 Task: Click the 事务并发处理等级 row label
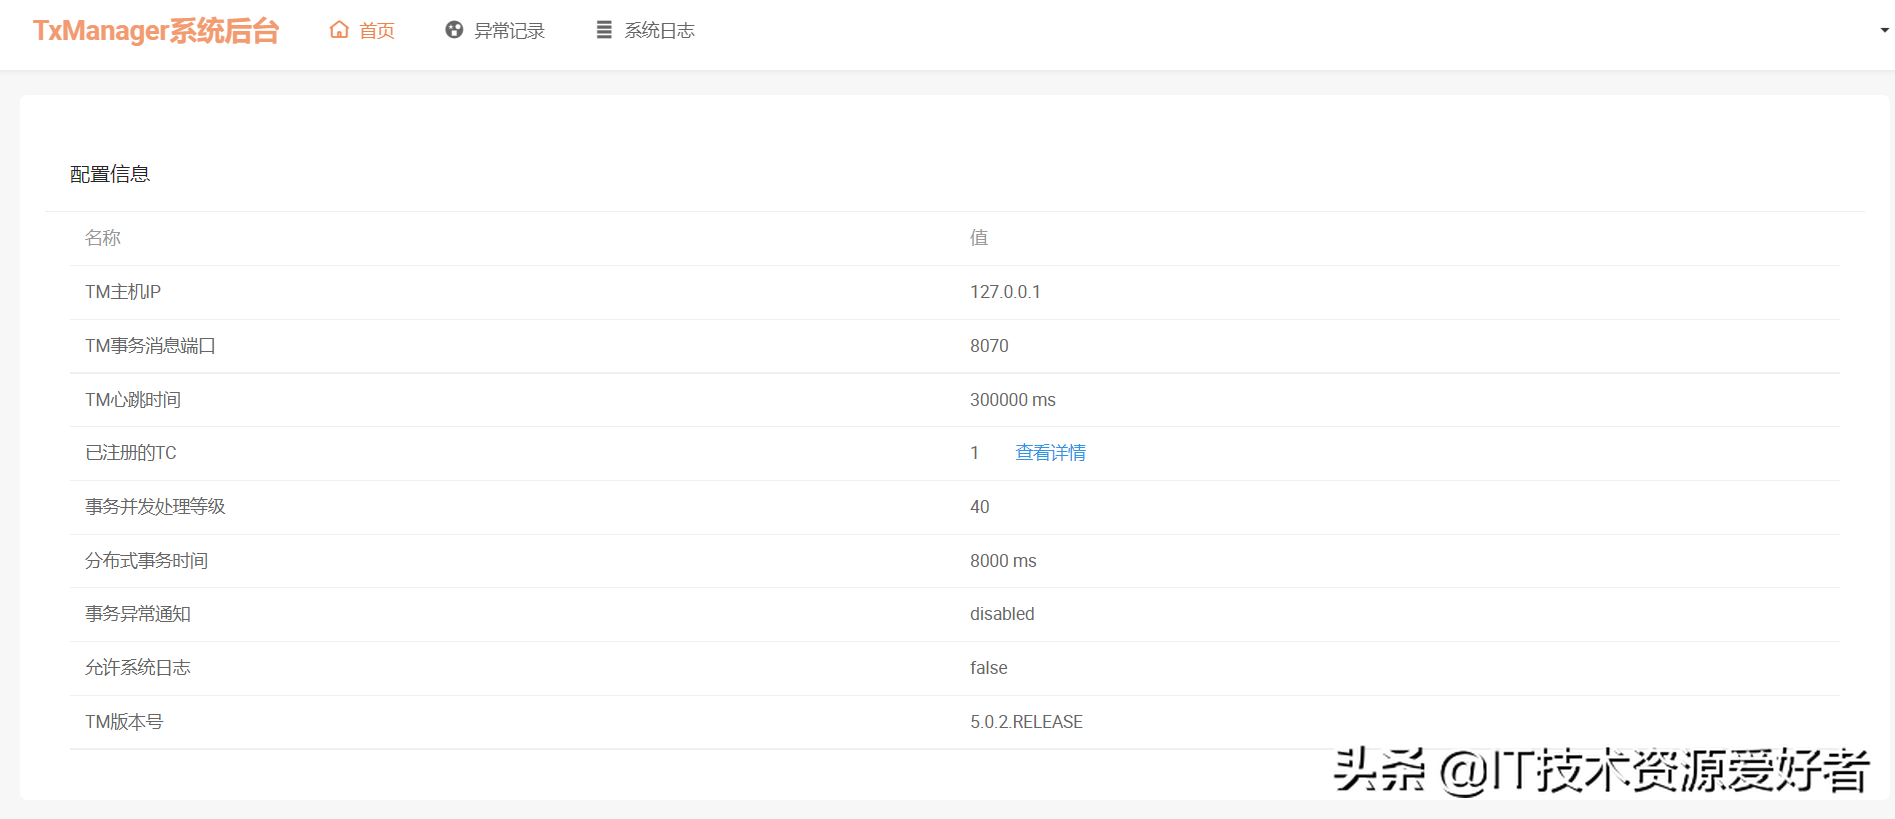(155, 507)
